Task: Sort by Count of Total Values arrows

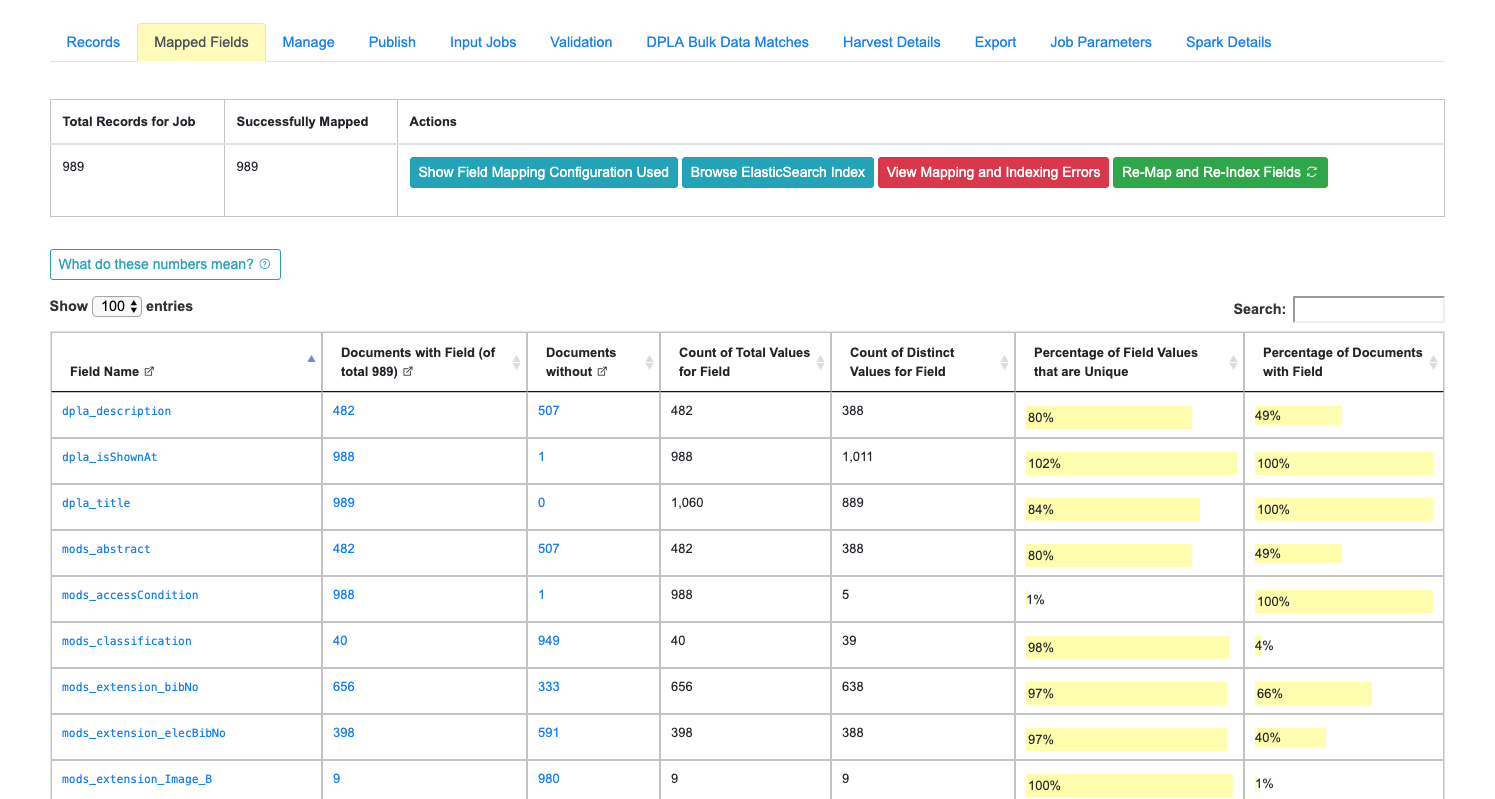Action: tap(820, 362)
